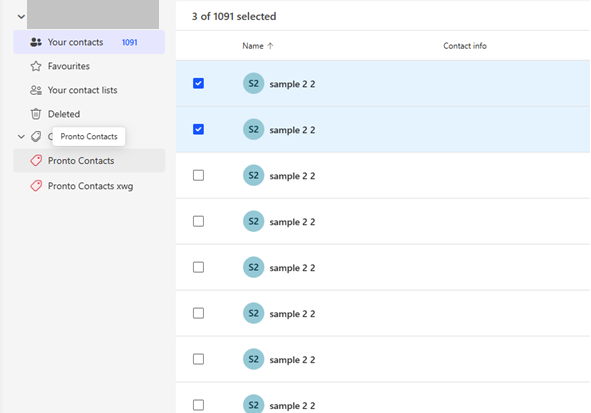Click the Your contacts people icon
This screenshot has width=591, height=413.
pos(36,42)
